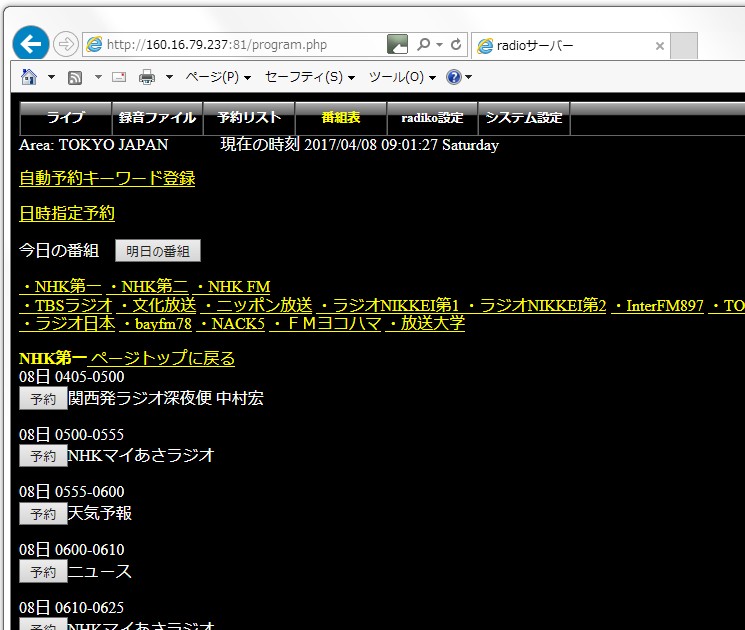Switch to the radiko設定 tab
This screenshot has width=745, height=630.
pos(432,118)
